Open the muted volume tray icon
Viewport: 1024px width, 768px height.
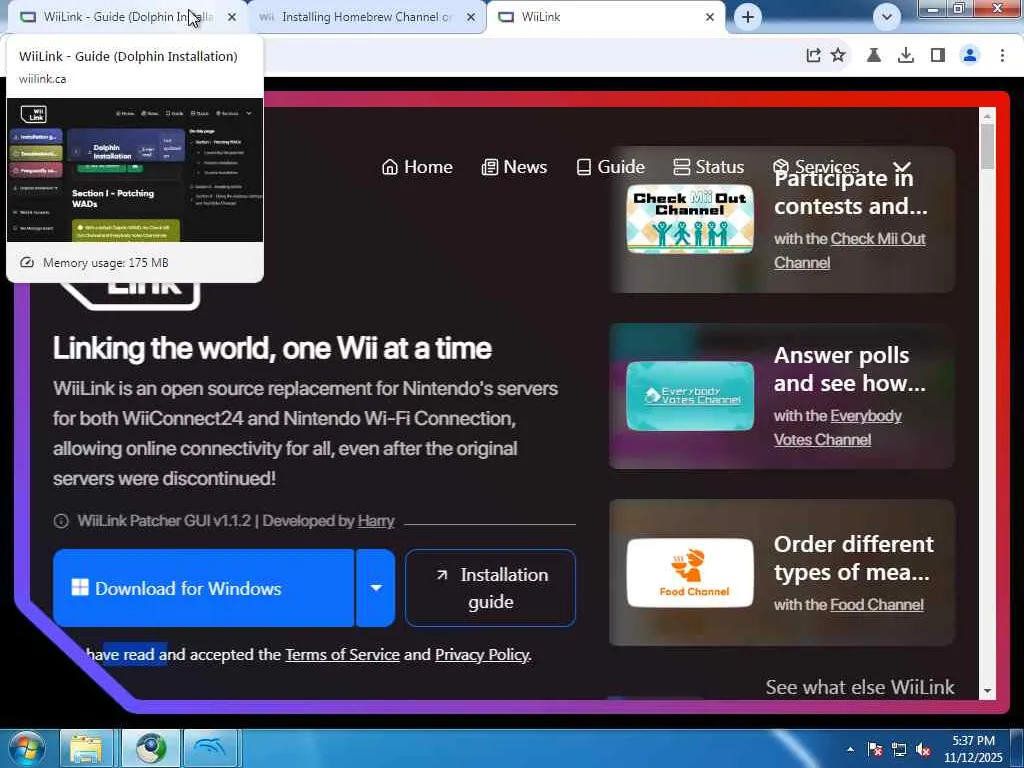click(x=923, y=750)
